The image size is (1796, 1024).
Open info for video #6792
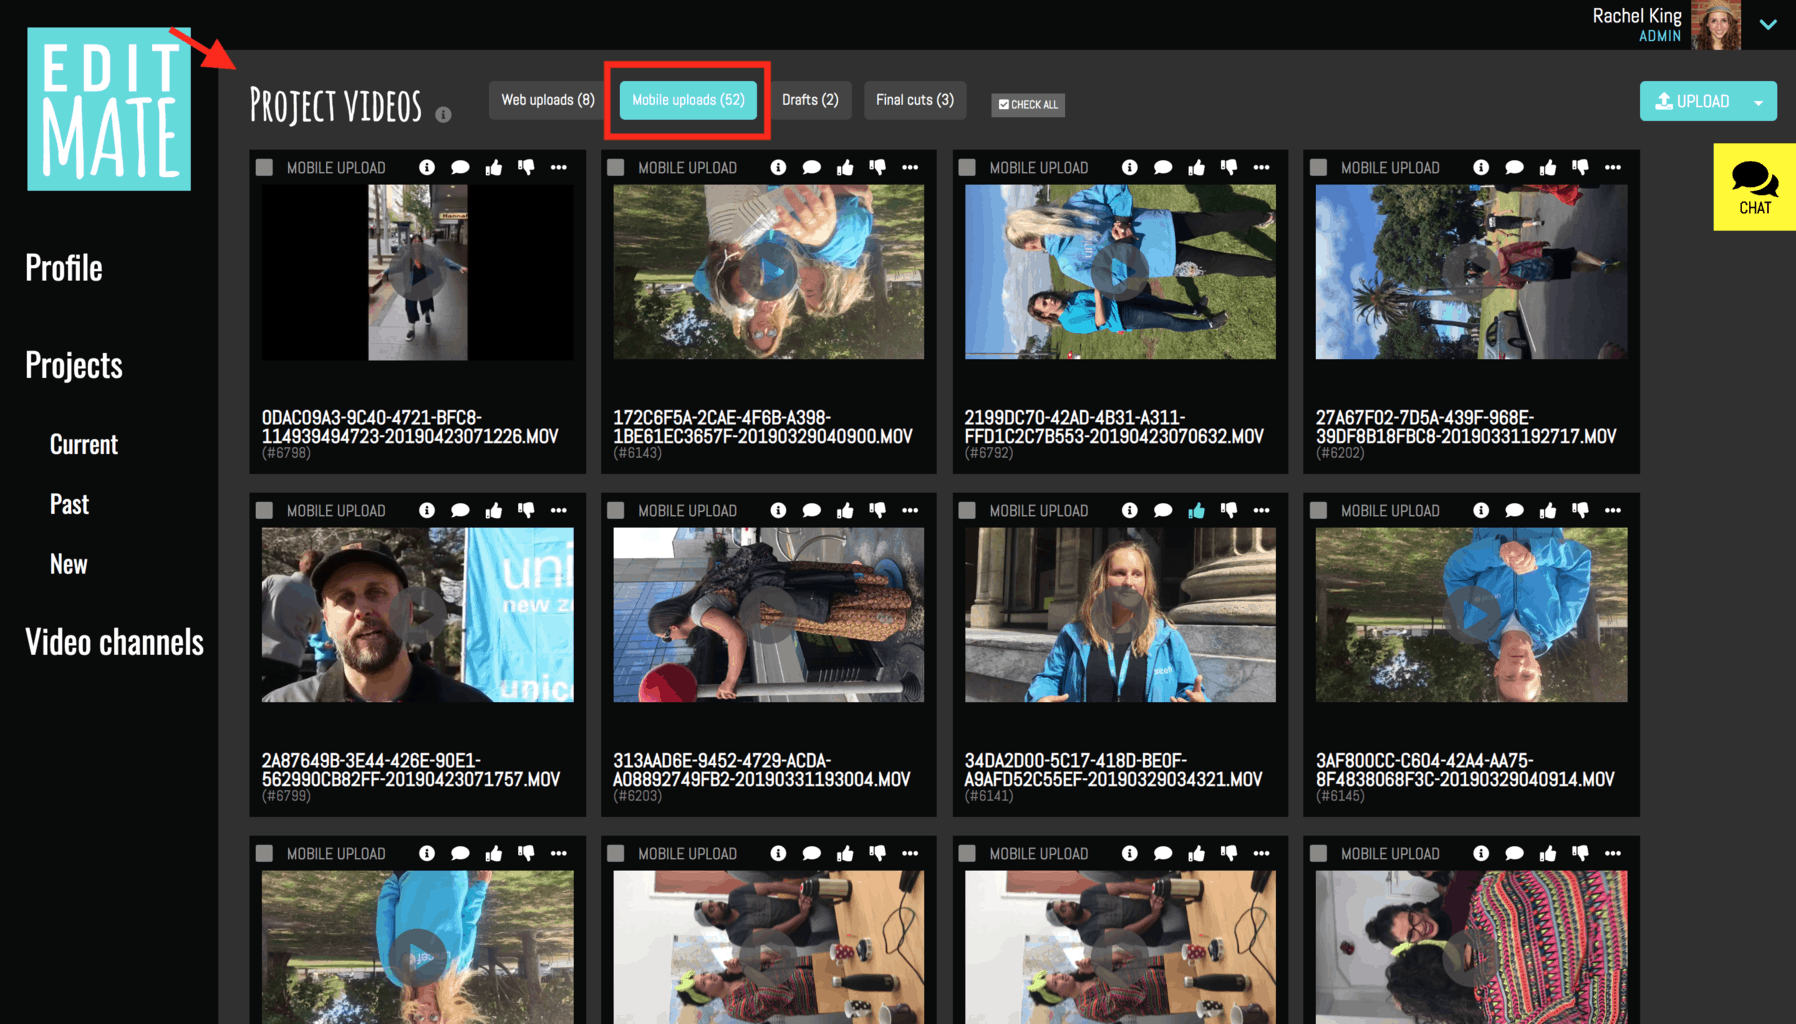point(1130,167)
